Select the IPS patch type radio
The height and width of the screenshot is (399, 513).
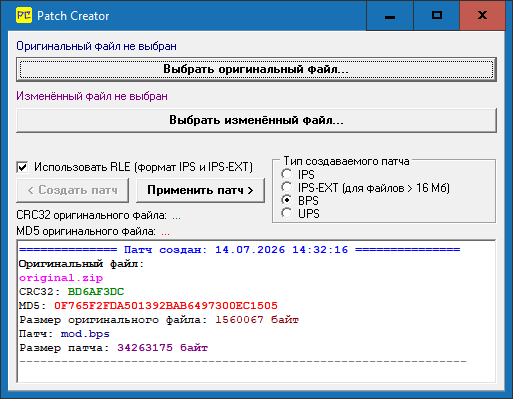pos(286,174)
